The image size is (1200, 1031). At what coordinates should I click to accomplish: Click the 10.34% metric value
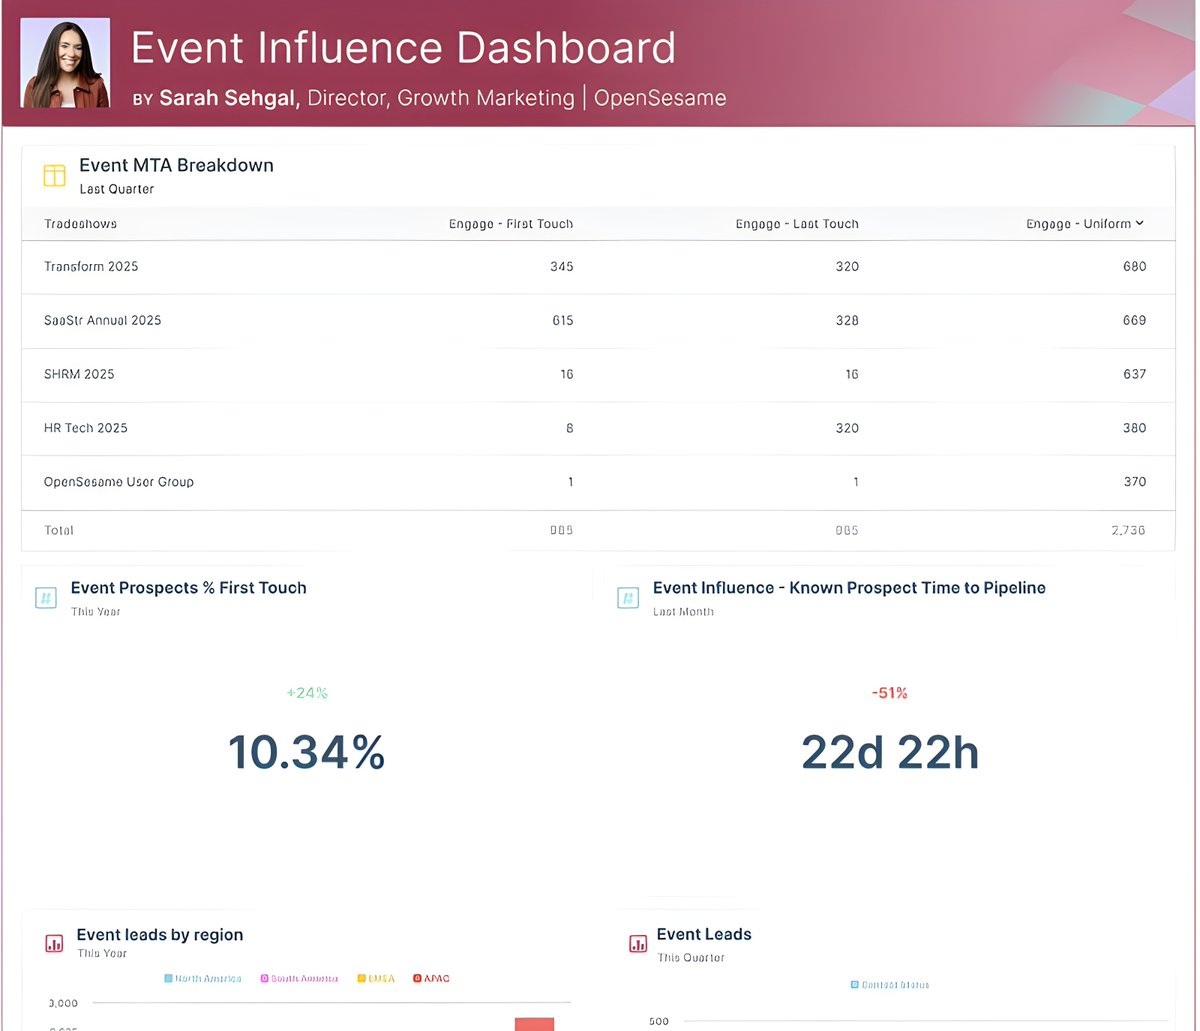307,752
